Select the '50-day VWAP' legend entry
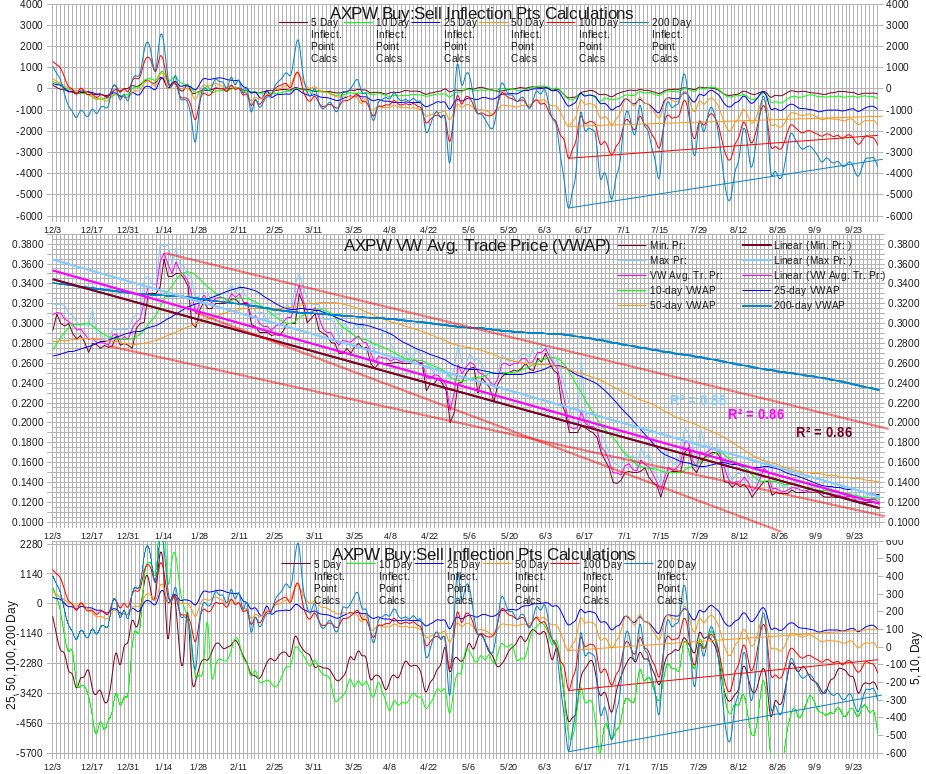926x774 pixels. [x=682, y=305]
